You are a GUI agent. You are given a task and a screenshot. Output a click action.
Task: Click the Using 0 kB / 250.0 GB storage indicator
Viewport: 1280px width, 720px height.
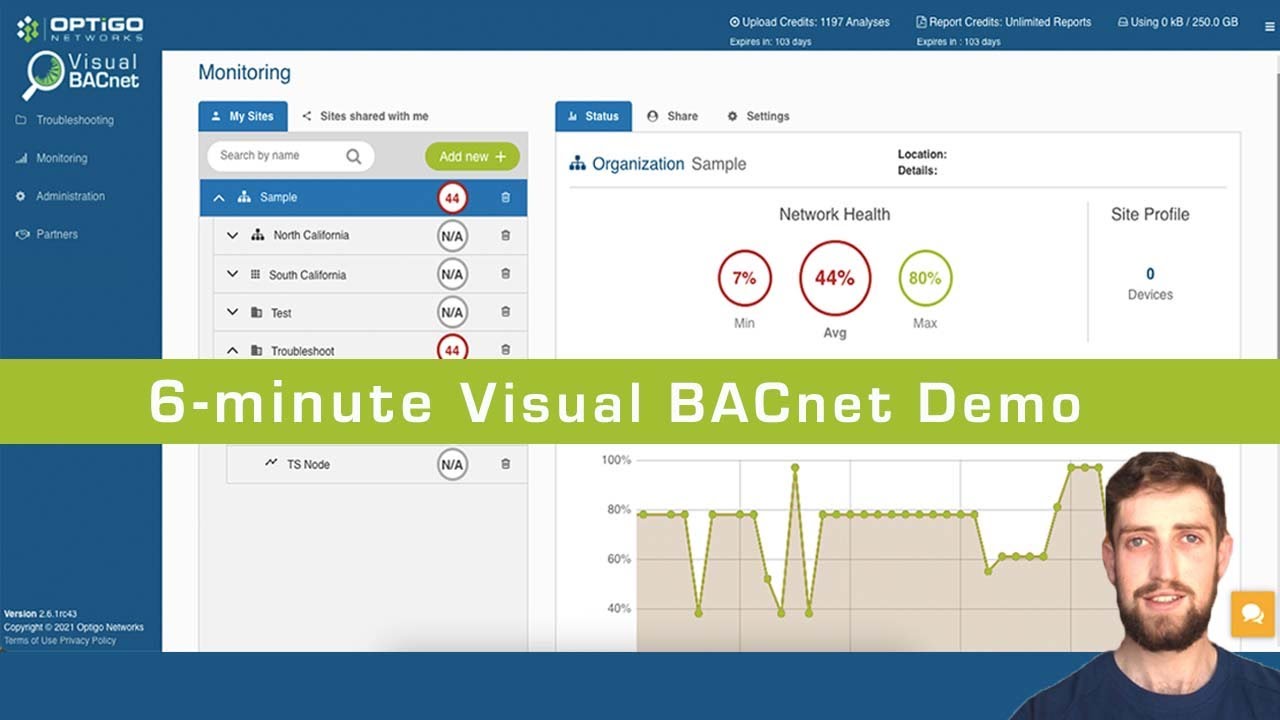point(1176,22)
